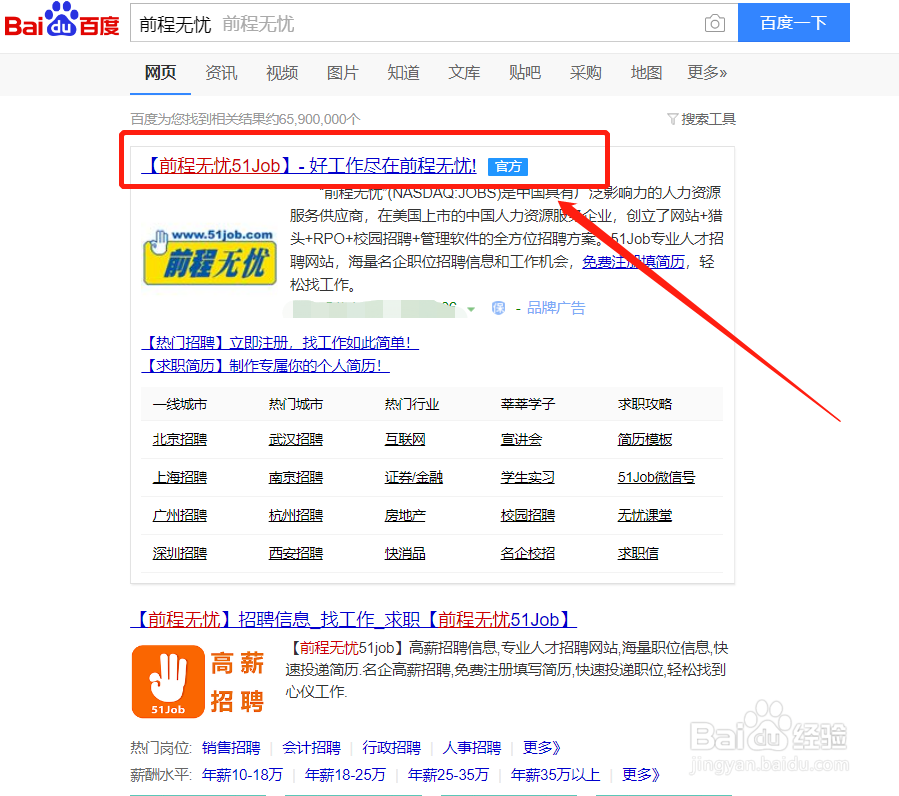The image size is (899, 796).
Task: Open 西安招聘 link
Action: (296, 553)
